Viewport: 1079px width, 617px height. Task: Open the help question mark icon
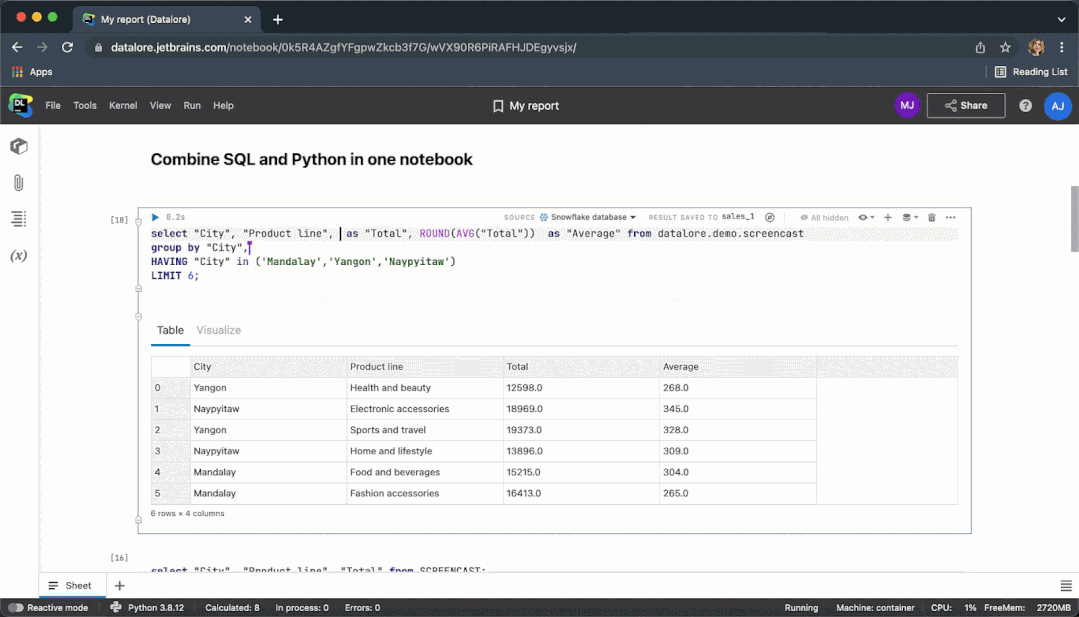[1025, 106]
